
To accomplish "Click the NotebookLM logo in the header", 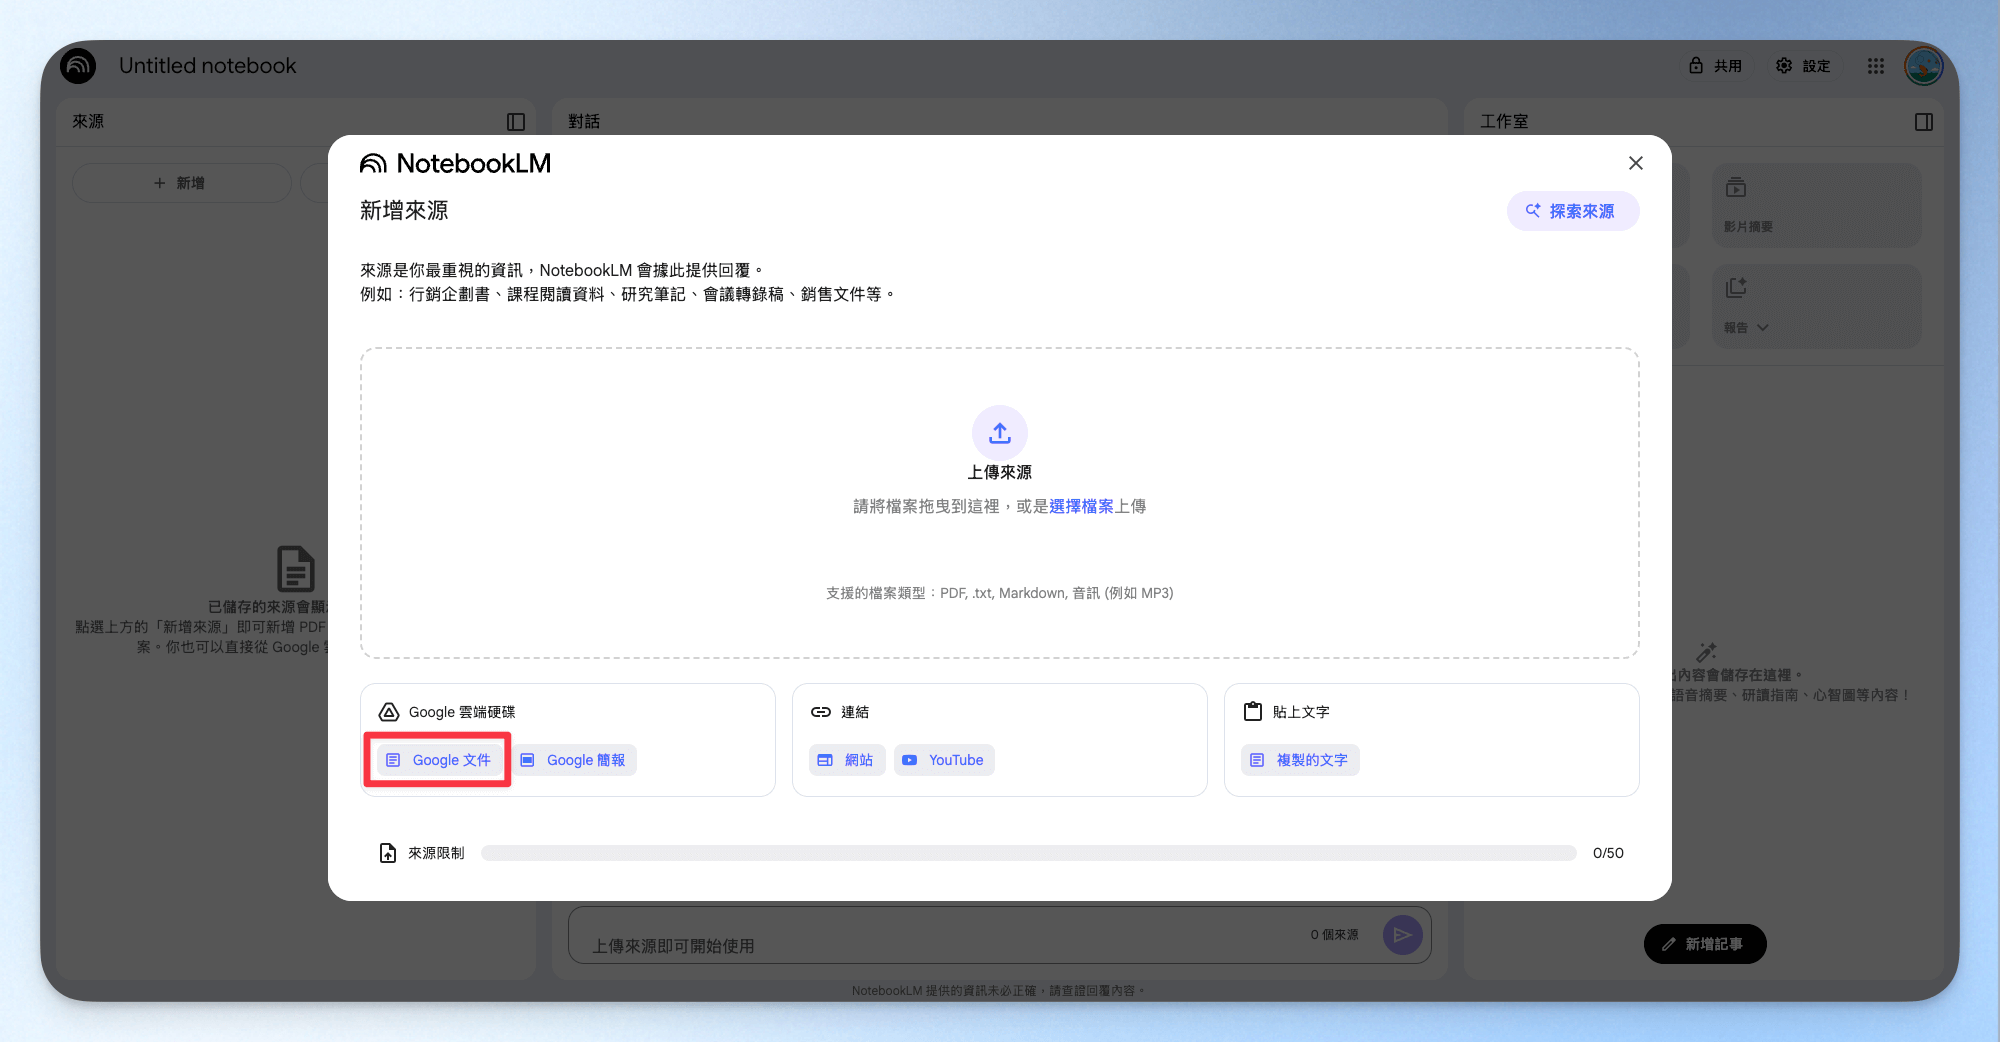I will pyautogui.click(x=78, y=66).
